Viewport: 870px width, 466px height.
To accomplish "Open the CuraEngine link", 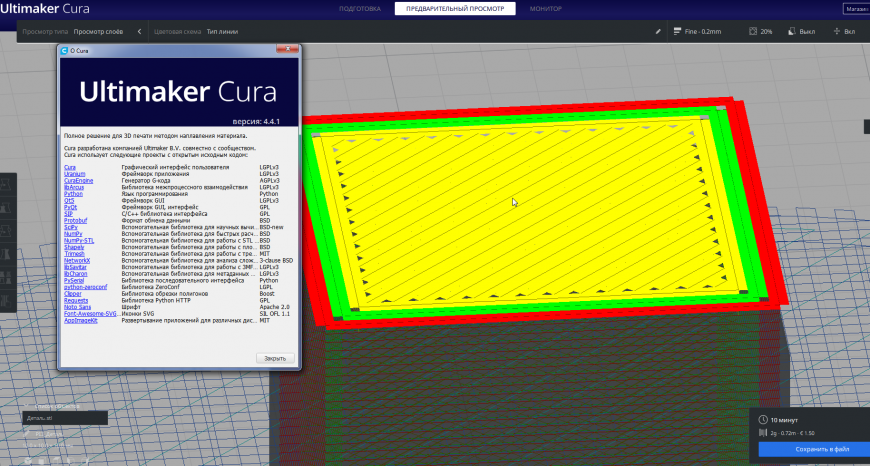I will tap(78, 180).
